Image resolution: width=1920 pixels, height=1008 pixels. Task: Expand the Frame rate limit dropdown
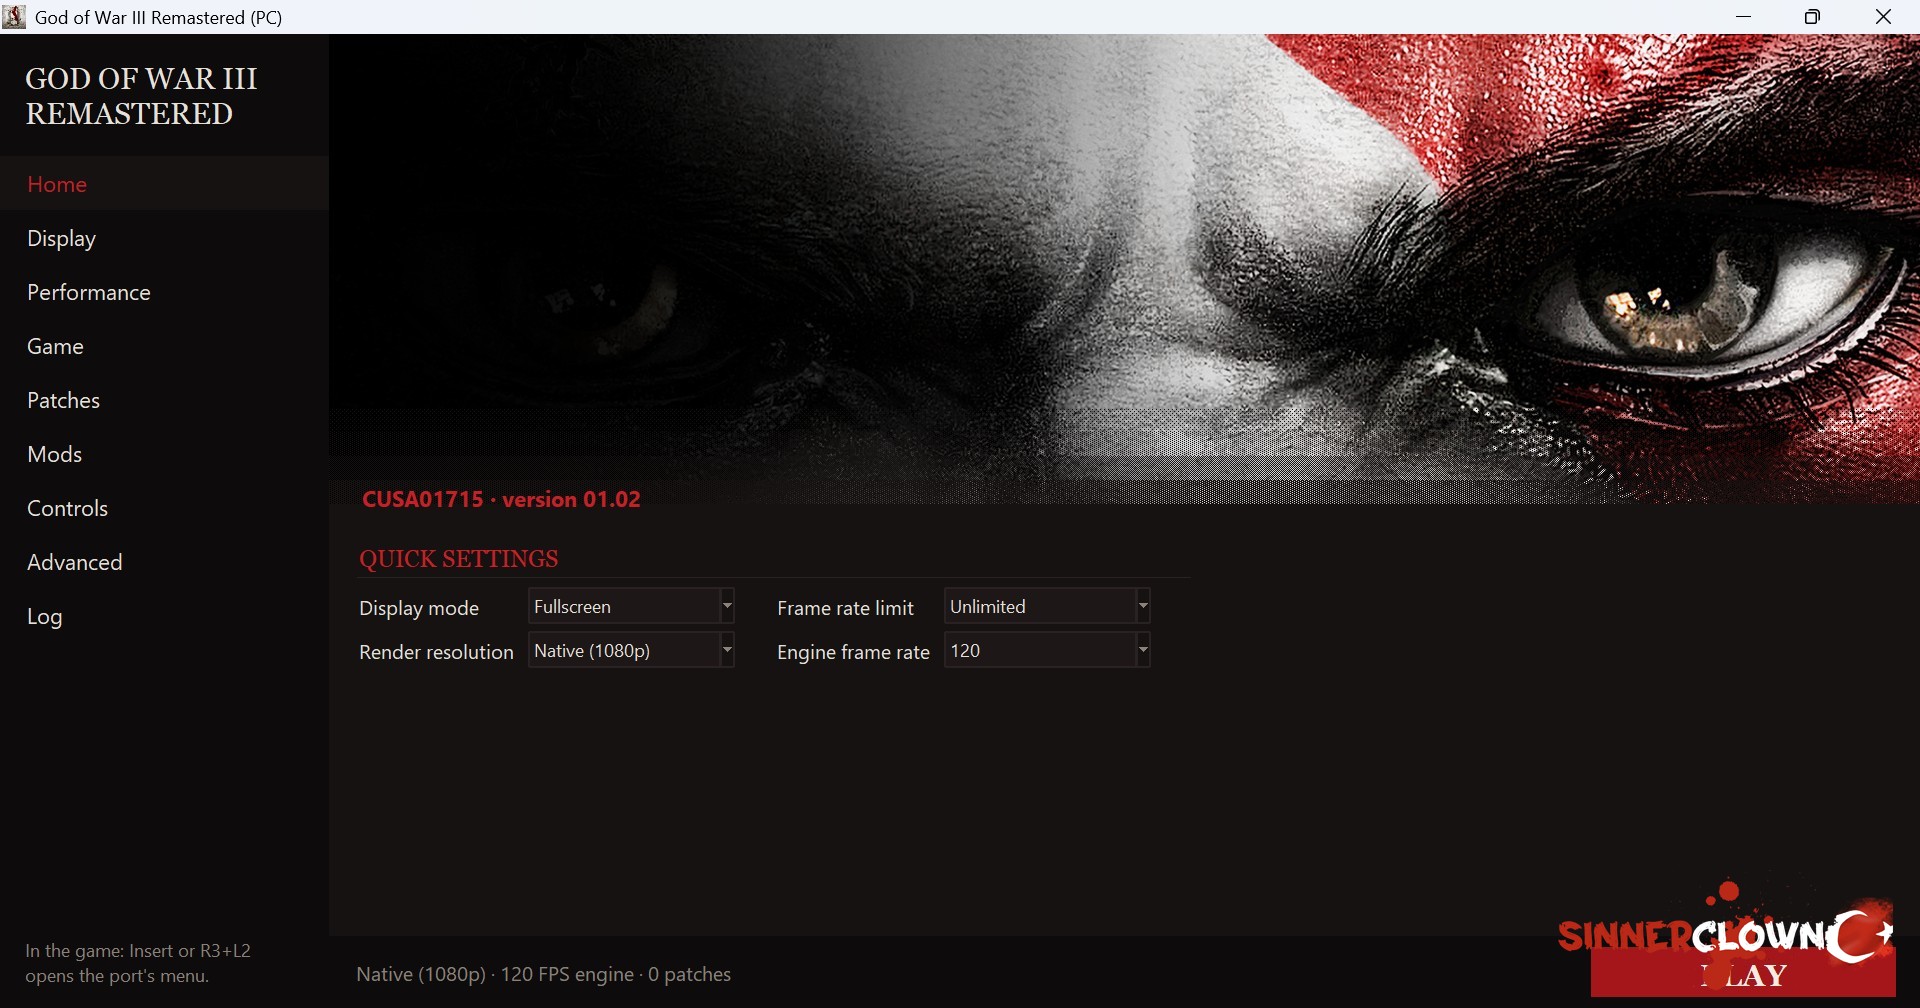(x=1048, y=606)
